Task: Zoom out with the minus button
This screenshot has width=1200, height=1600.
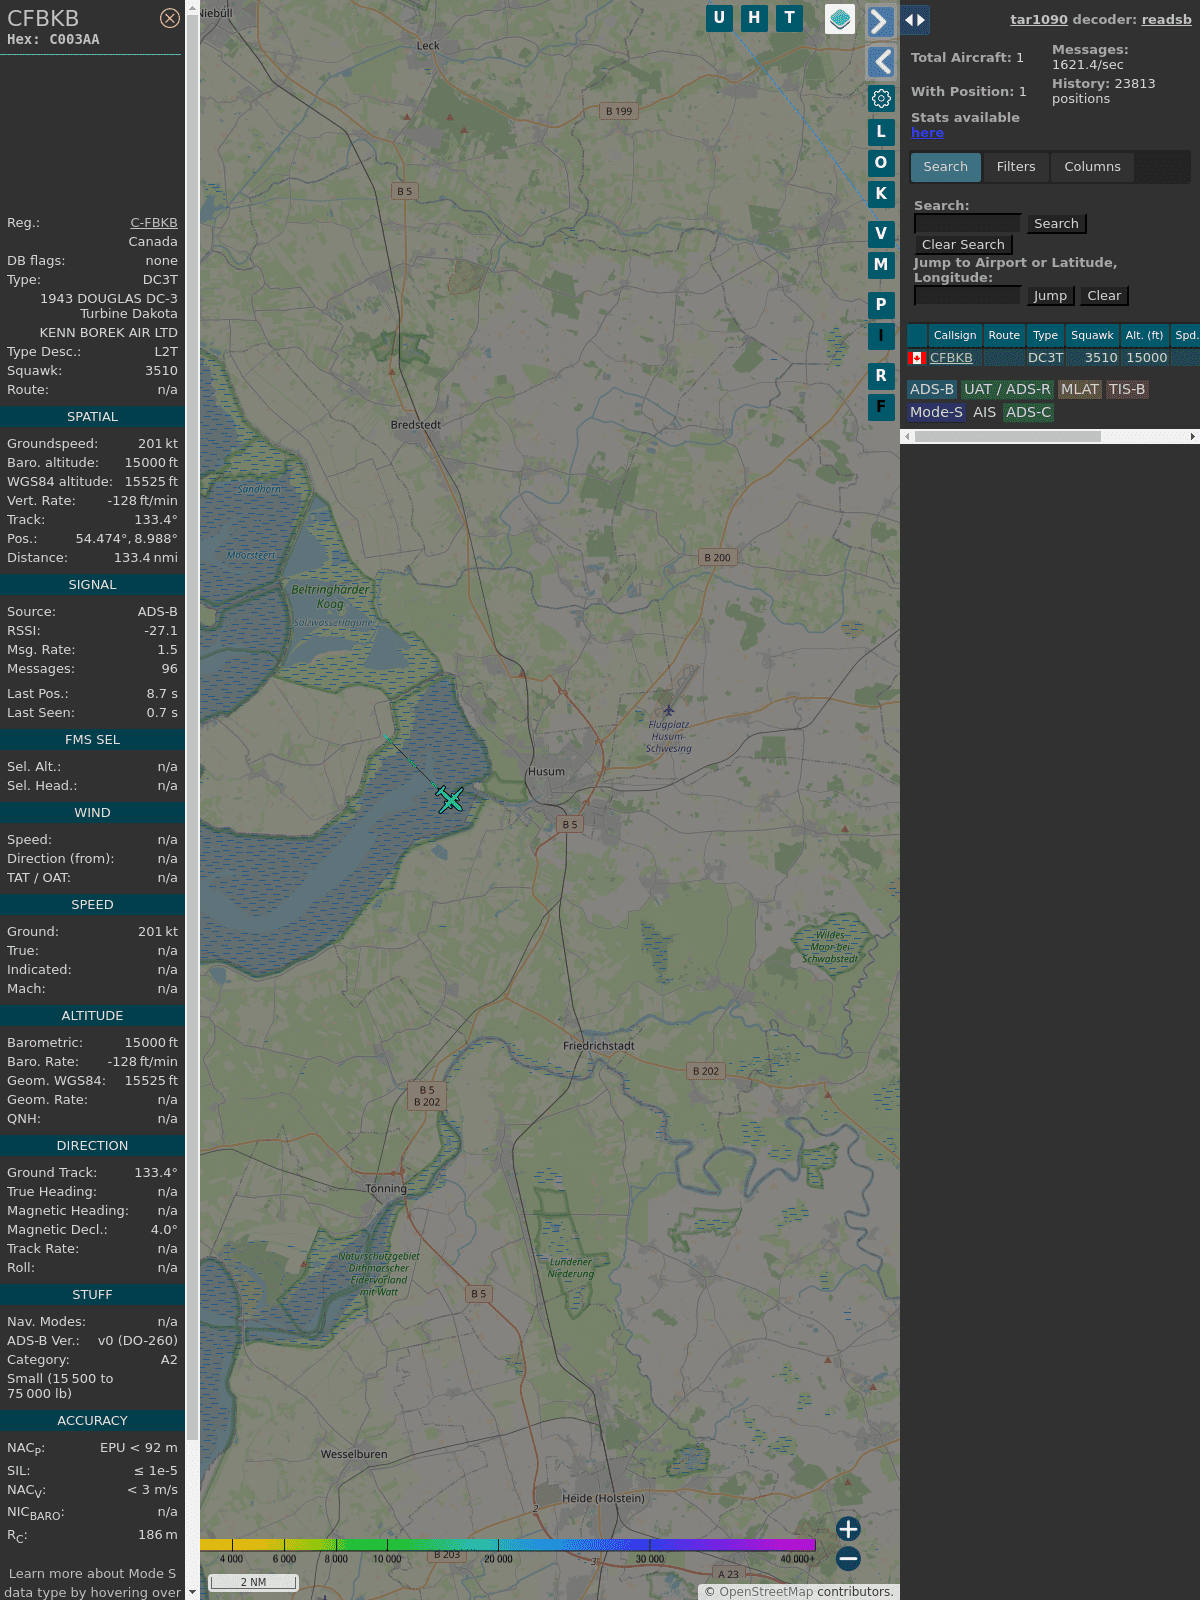Action: [x=848, y=1558]
